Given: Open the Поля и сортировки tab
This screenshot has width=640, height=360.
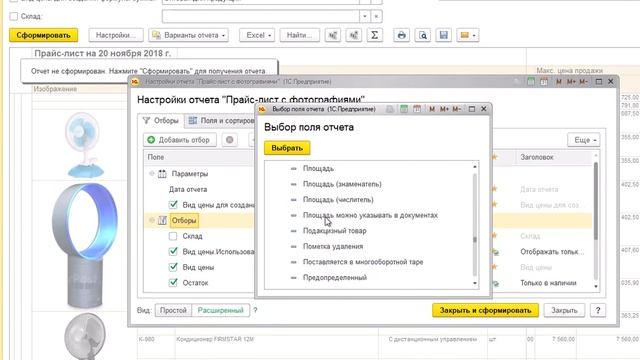Looking at the screenshot, I should pyautogui.click(x=222, y=121).
